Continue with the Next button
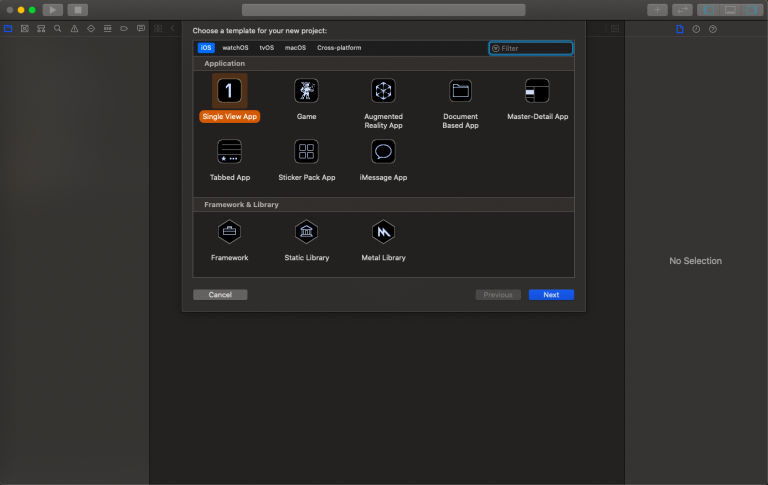768x485 pixels. 551,294
